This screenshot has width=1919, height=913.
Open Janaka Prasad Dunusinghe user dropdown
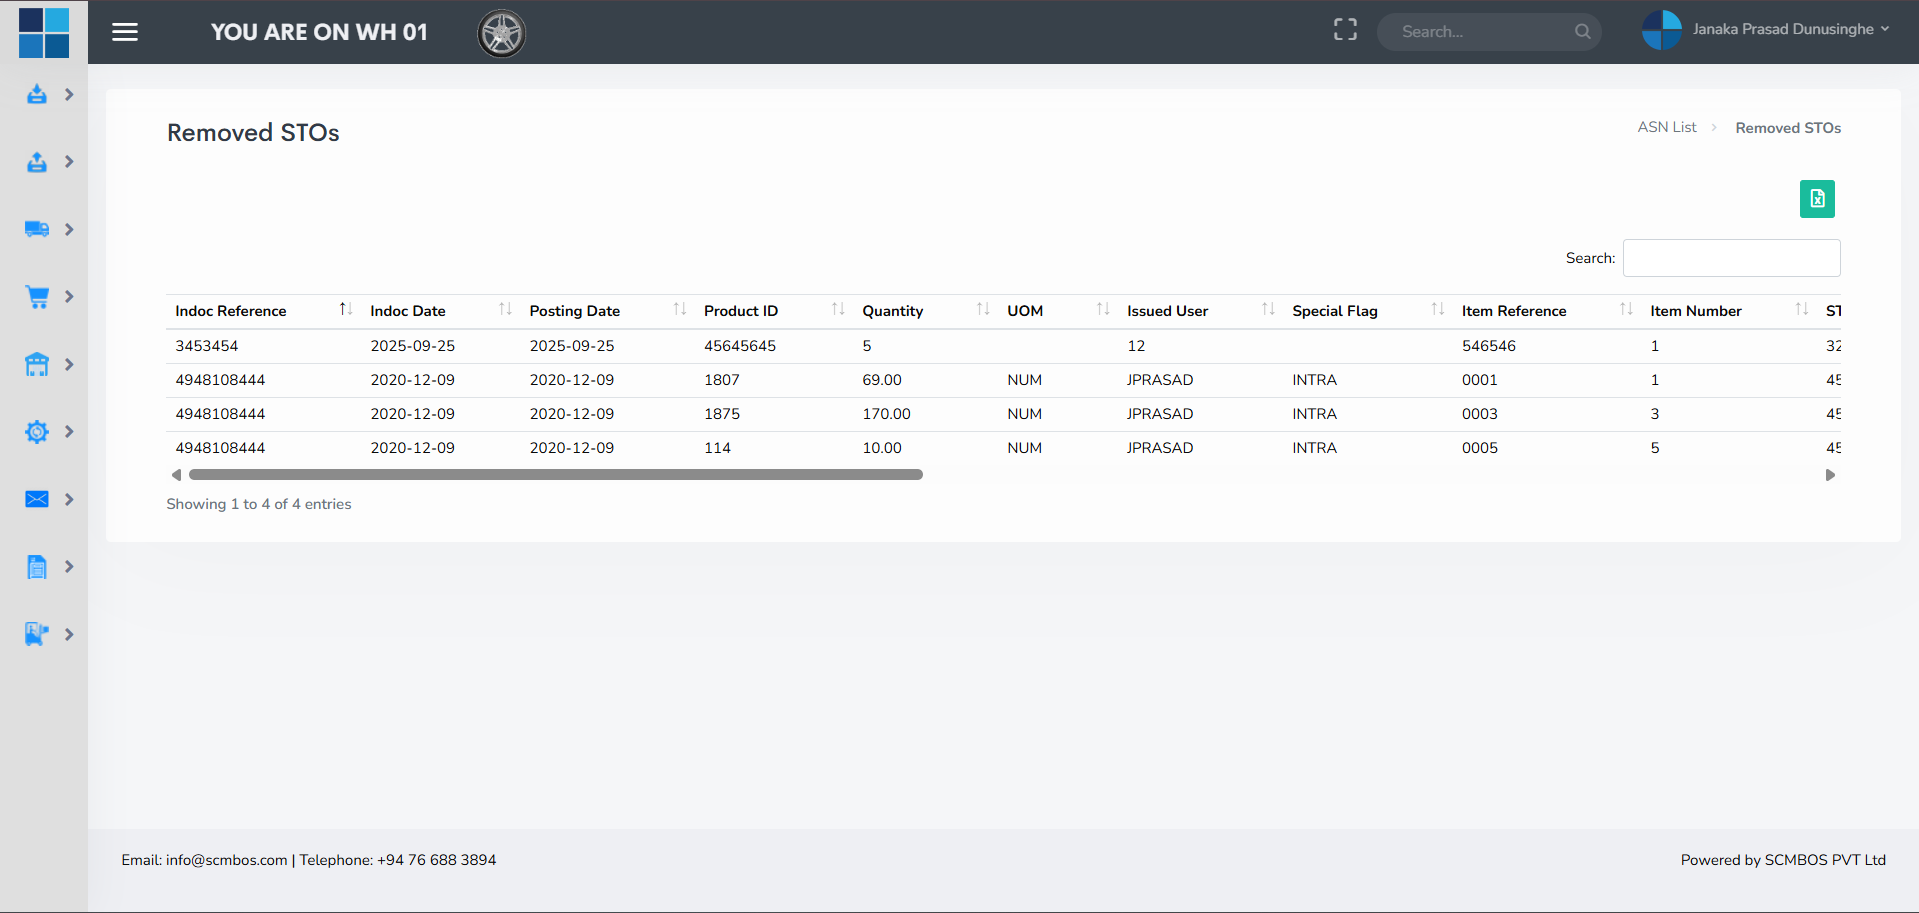point(1767,30)
